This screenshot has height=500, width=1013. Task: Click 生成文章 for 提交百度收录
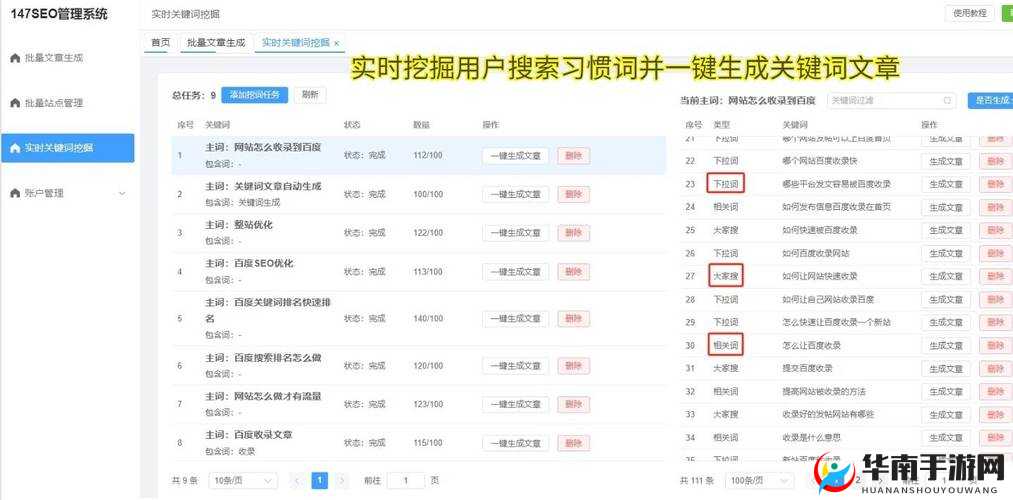click(x=946, y=369)
